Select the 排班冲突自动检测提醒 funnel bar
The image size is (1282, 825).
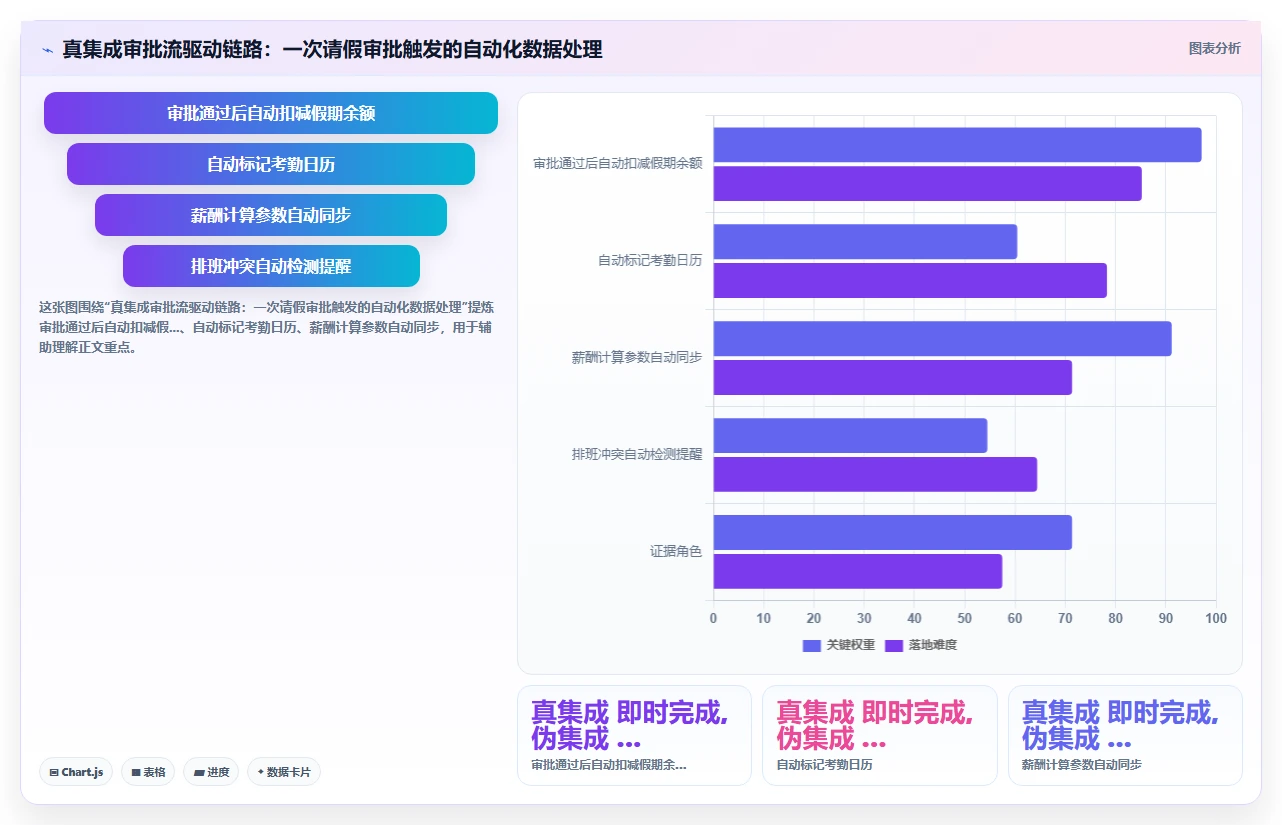(271, 266)
